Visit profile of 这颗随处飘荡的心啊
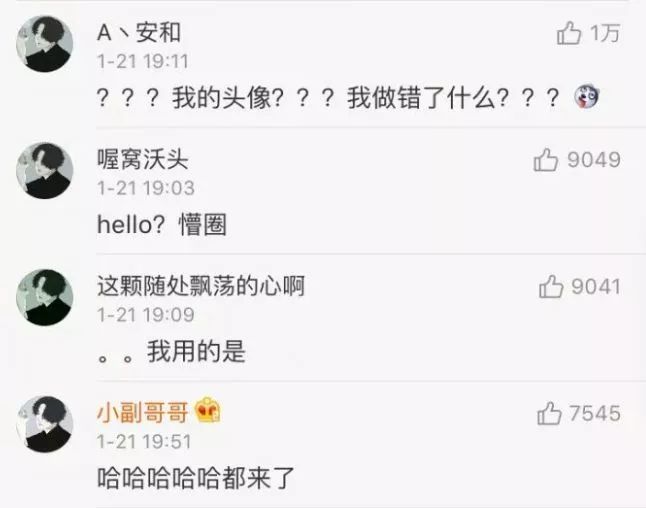 (x=201, y=286)
